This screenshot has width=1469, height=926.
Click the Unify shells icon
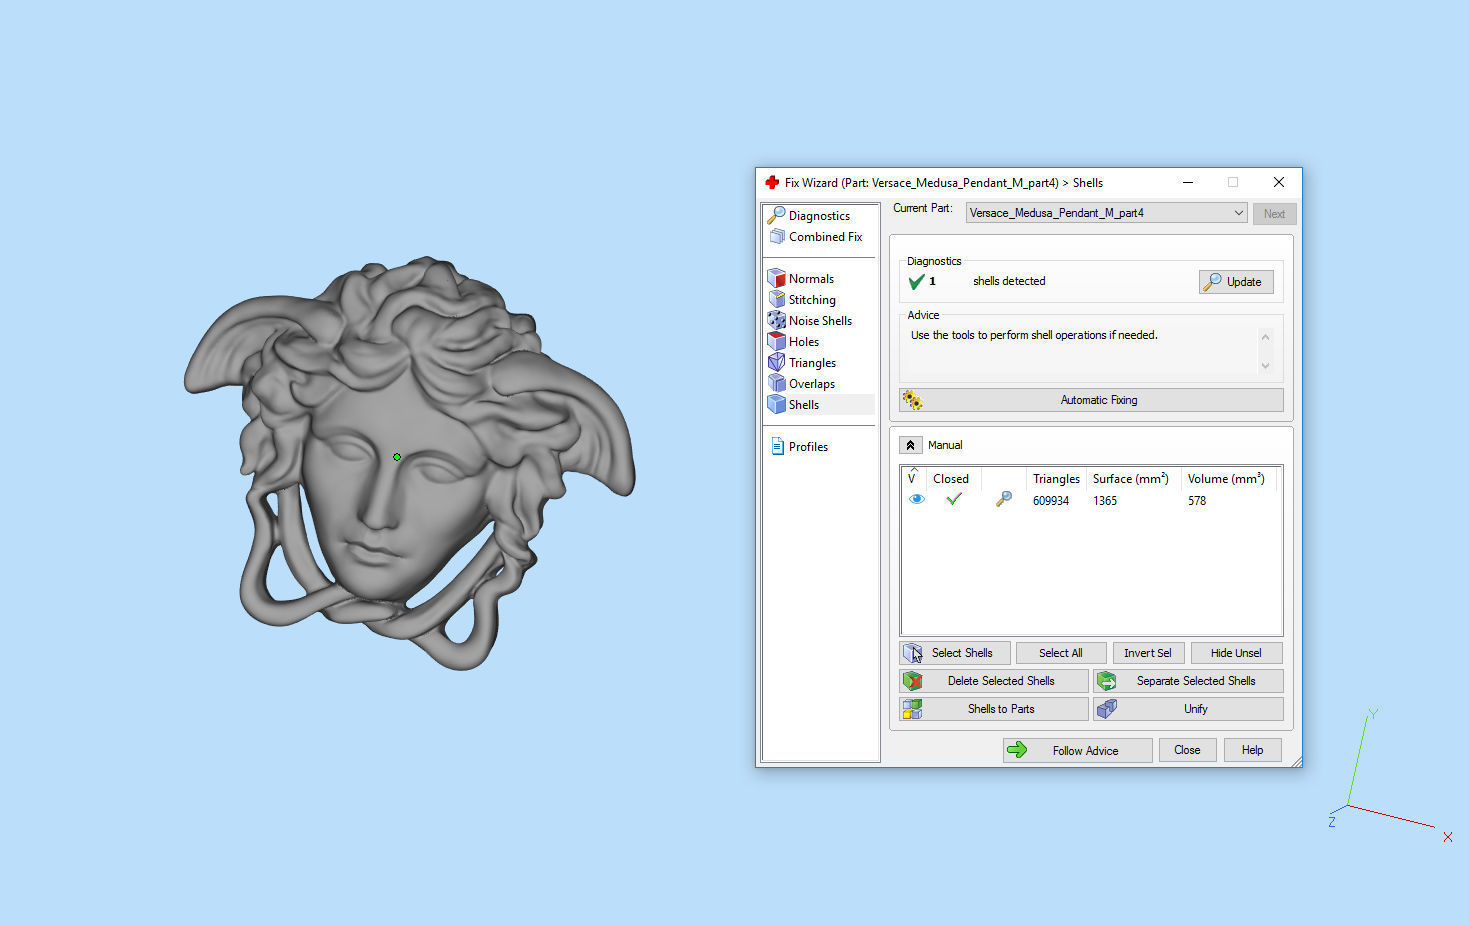[1106, 709]
